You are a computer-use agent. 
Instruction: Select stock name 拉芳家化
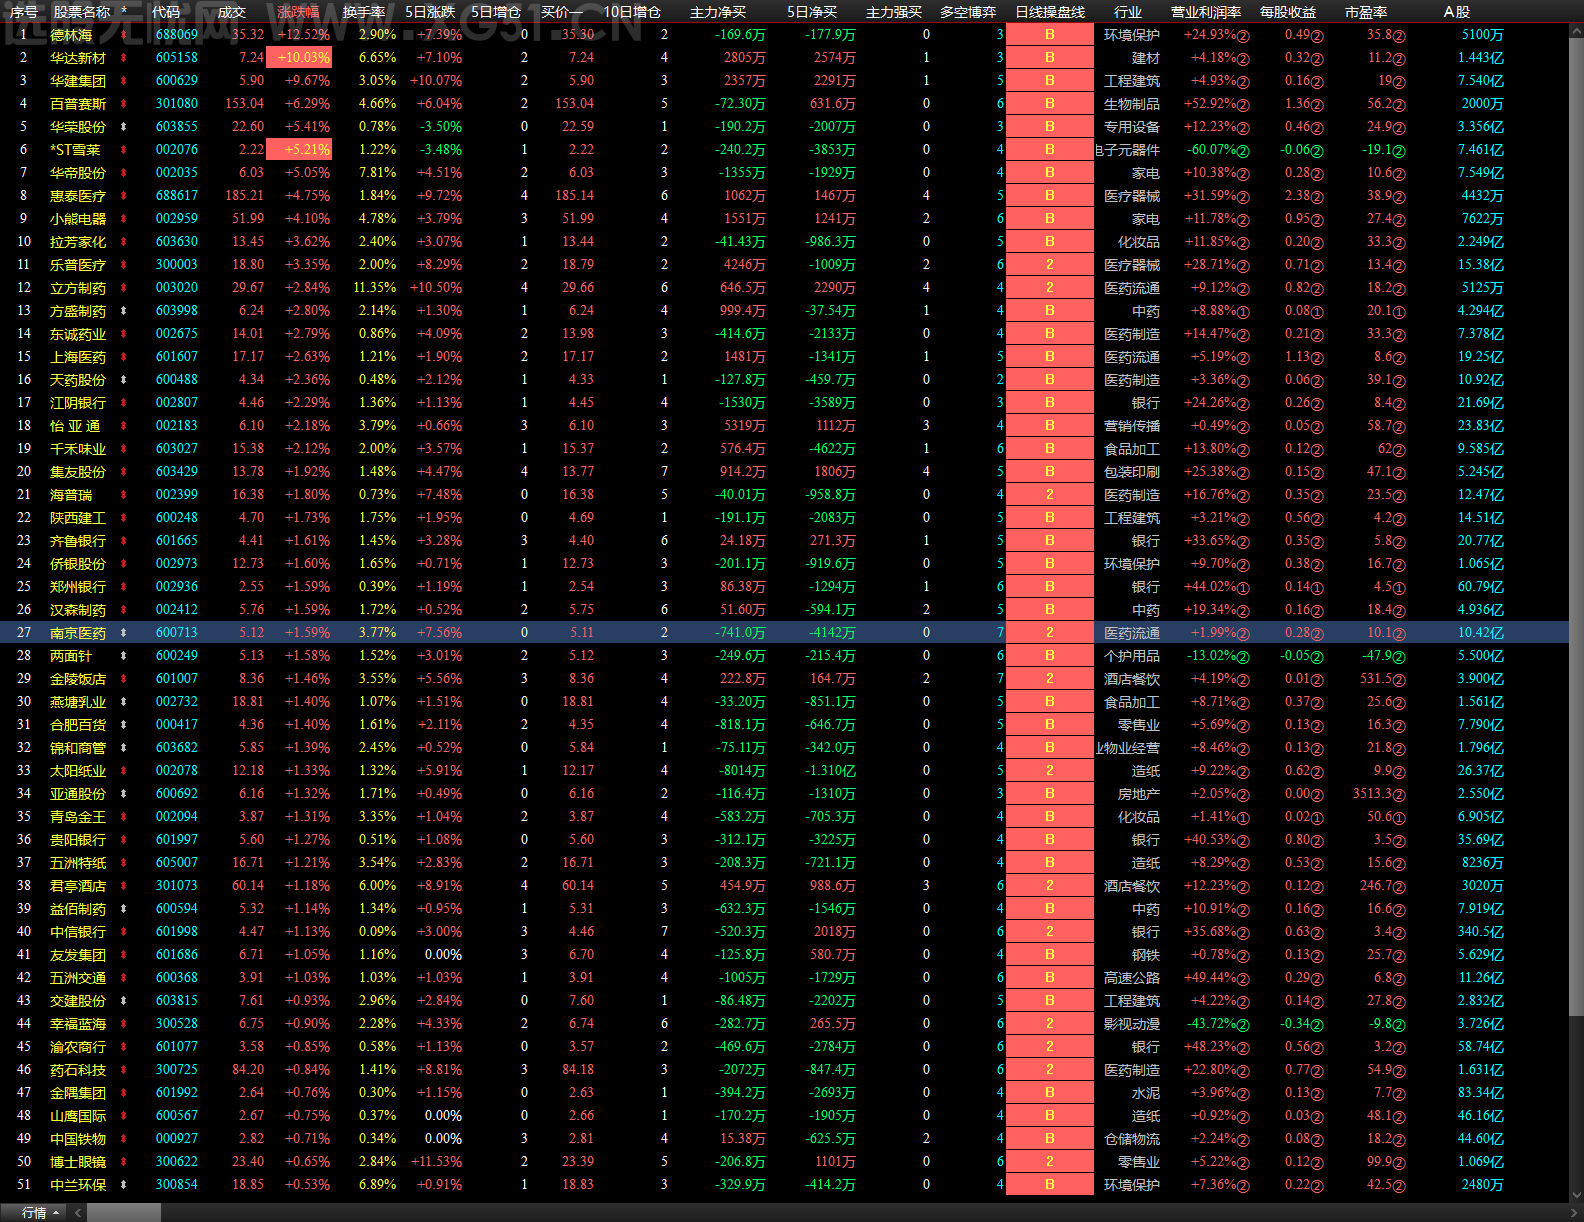coord(78,242)
